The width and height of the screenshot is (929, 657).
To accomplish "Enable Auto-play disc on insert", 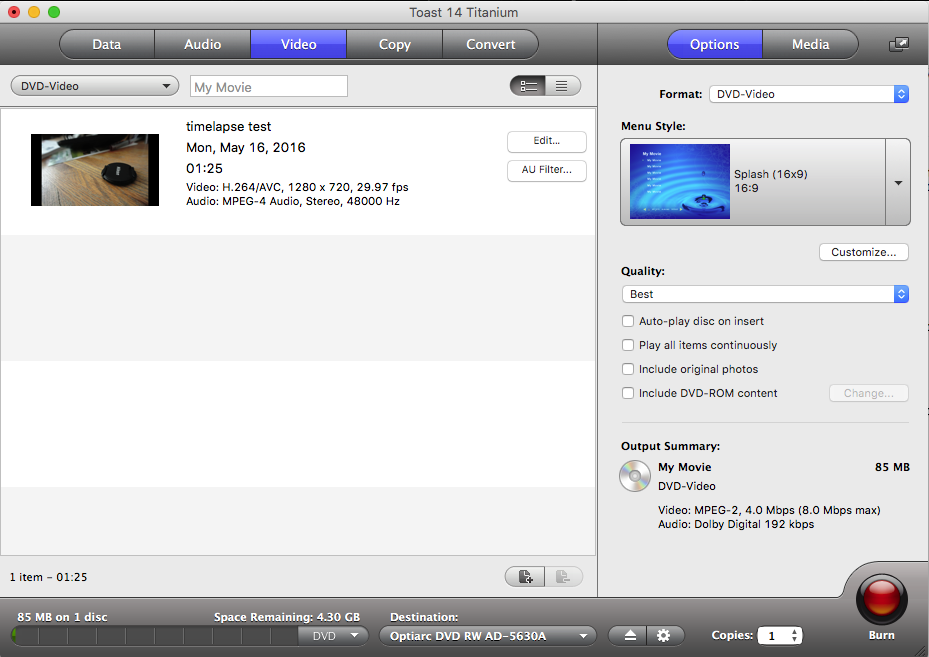I will 628,321.
